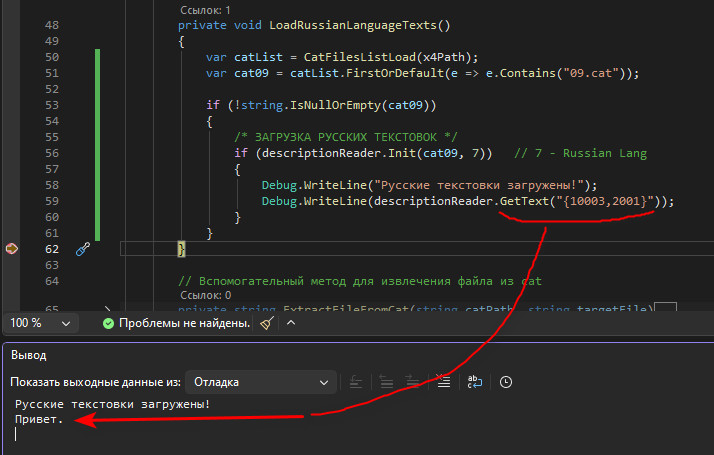Click line number 48 in the margin

[52, 25]
